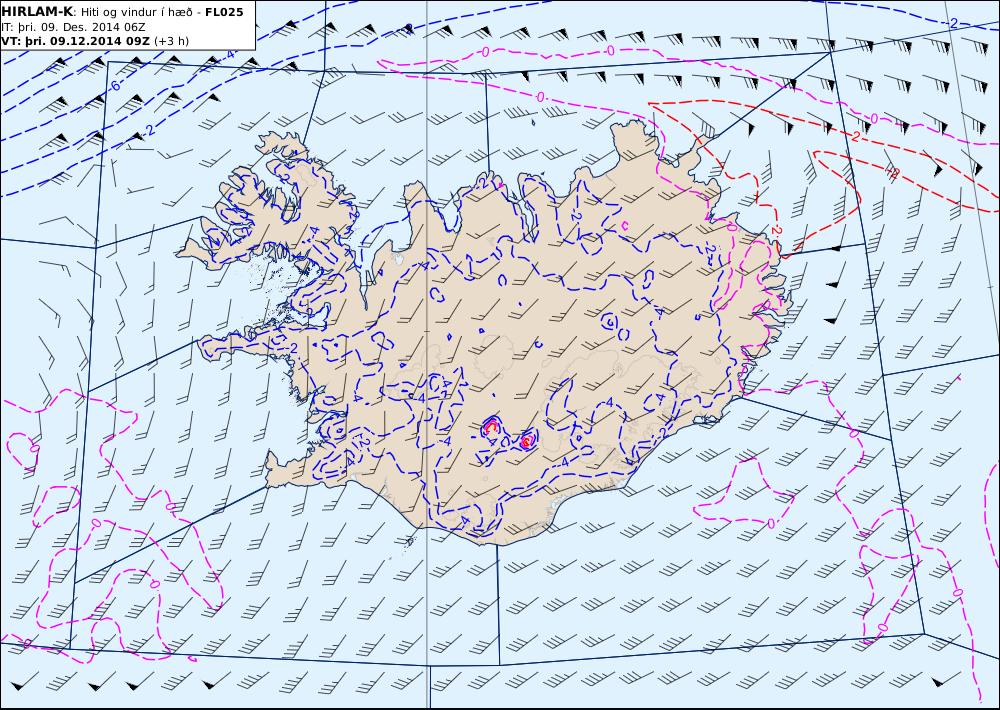Screen dimensions: 1000x710
Task: Click the "IT: þri. 09. Des. 2014 06Z" line
Action: pos(73,27)
